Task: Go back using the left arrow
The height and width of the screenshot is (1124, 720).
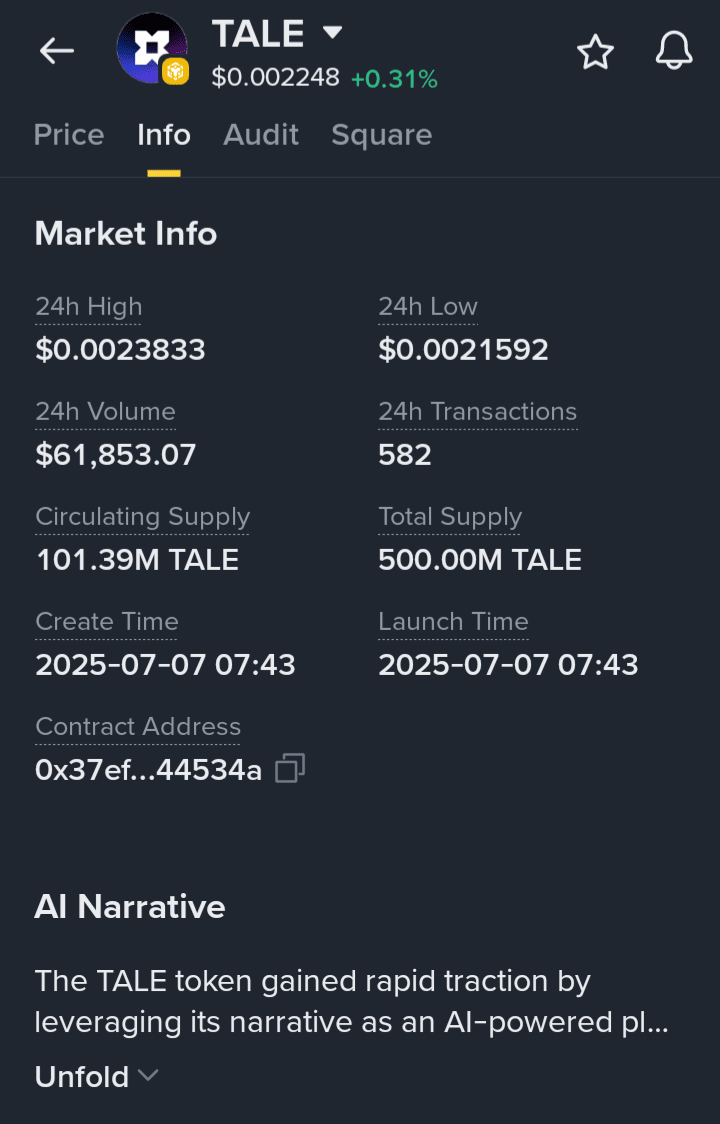Action: 57,51
